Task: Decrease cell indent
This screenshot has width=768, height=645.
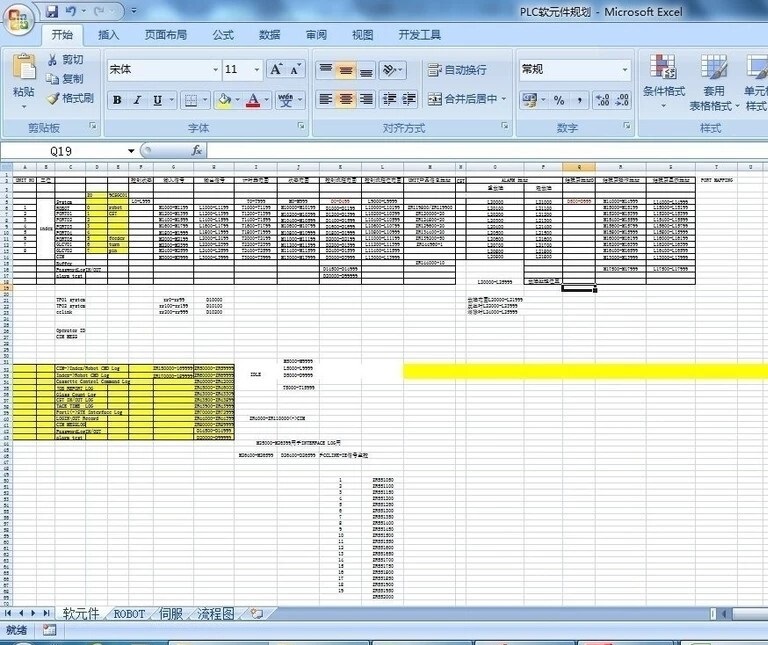Action: pos(389,99)
